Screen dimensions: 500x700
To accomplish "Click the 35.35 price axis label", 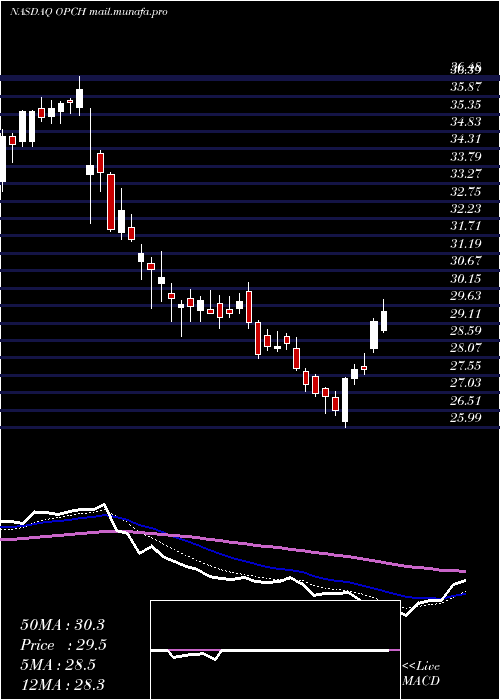I will click(x=465, y=104).
